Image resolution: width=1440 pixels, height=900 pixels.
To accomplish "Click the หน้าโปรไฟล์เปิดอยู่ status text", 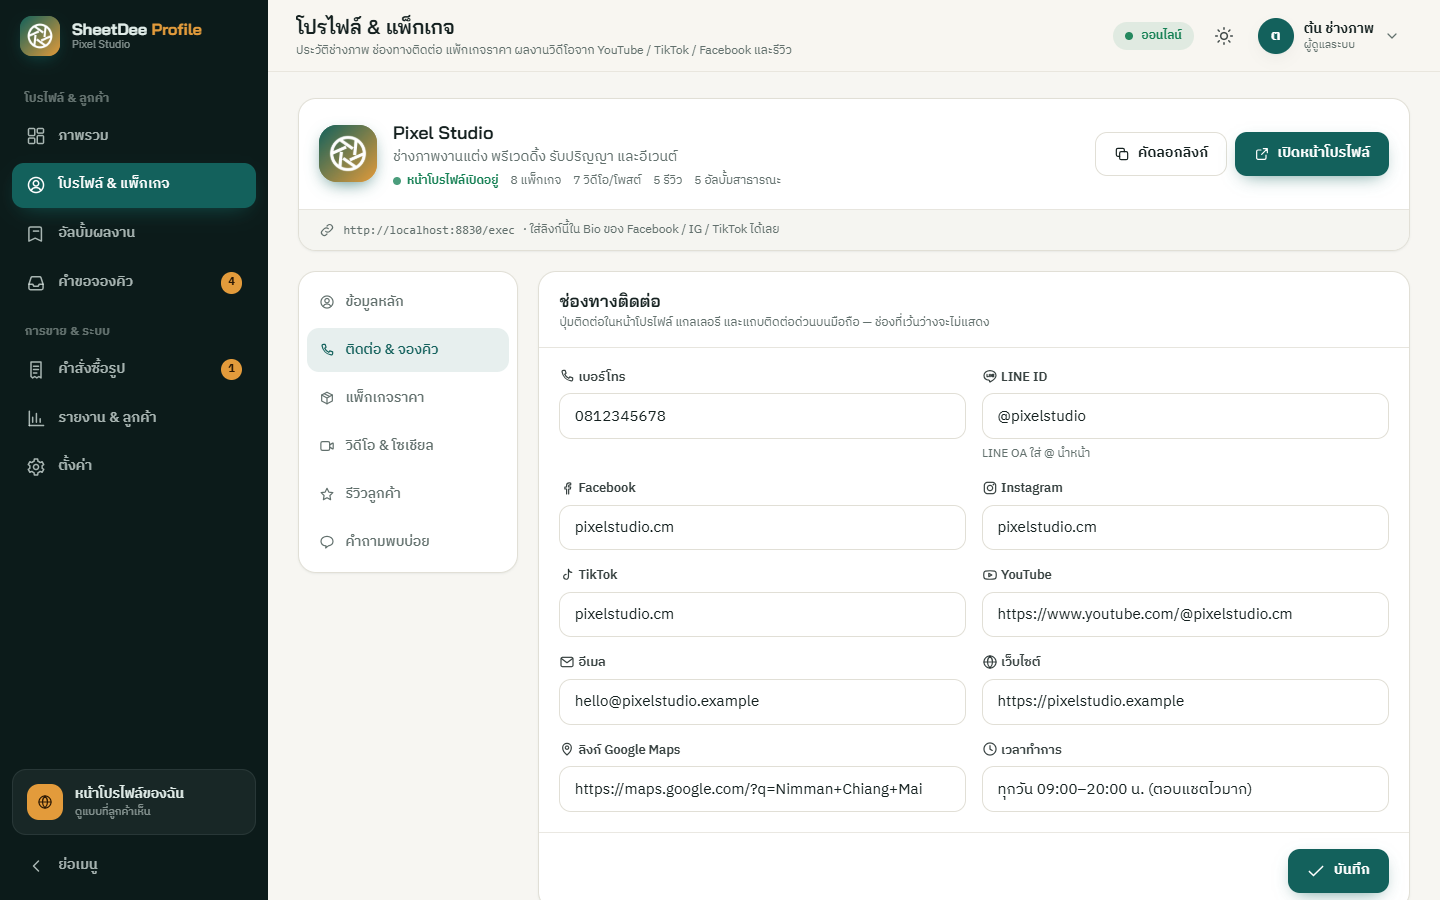I will (x=452, y=180).
